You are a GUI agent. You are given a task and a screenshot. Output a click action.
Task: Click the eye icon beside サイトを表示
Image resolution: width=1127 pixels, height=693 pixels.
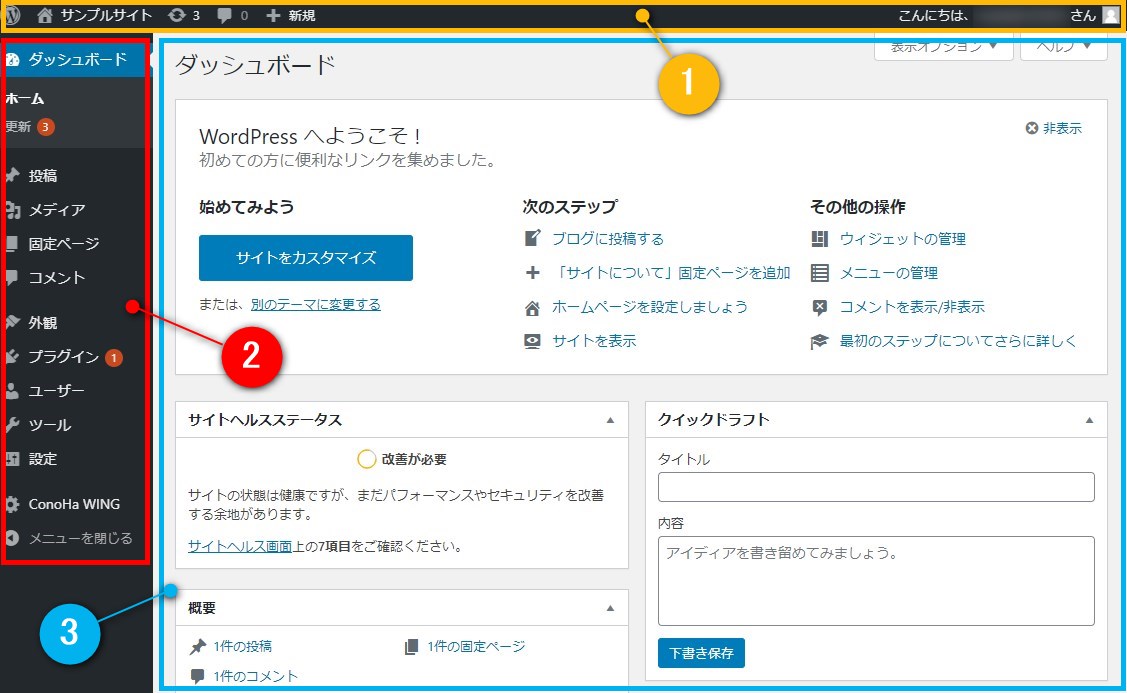click(x=533, y=341)
